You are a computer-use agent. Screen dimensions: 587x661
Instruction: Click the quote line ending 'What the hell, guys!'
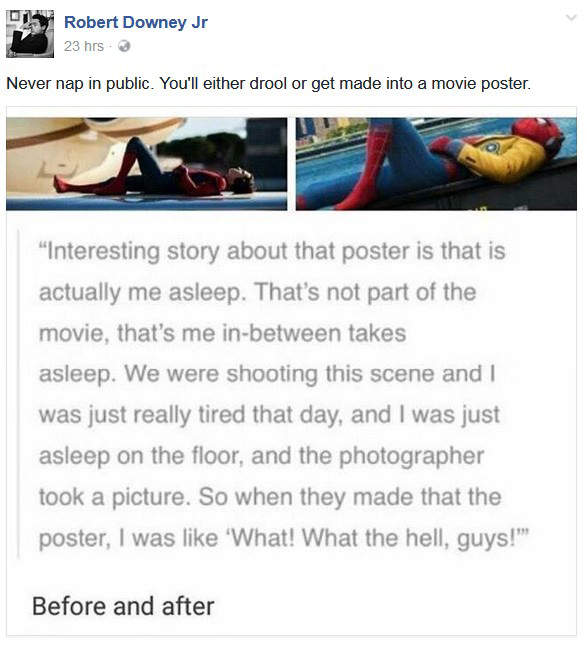point(283,539)
